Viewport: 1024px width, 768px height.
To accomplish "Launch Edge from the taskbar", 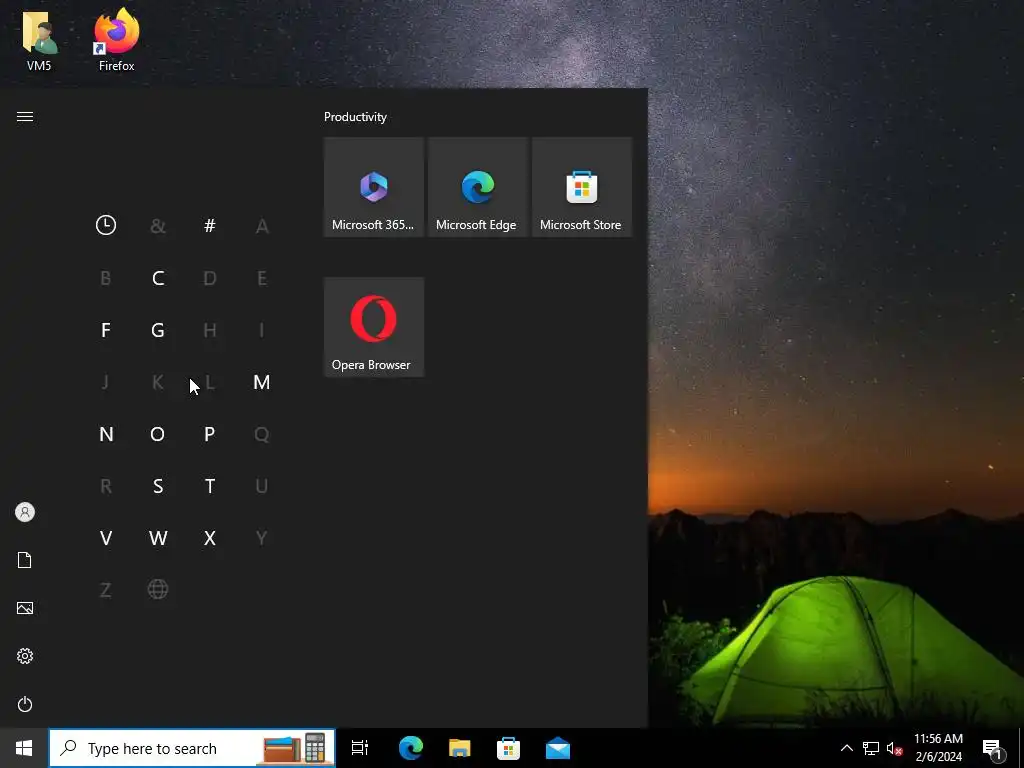I will (x=411, y=748).
